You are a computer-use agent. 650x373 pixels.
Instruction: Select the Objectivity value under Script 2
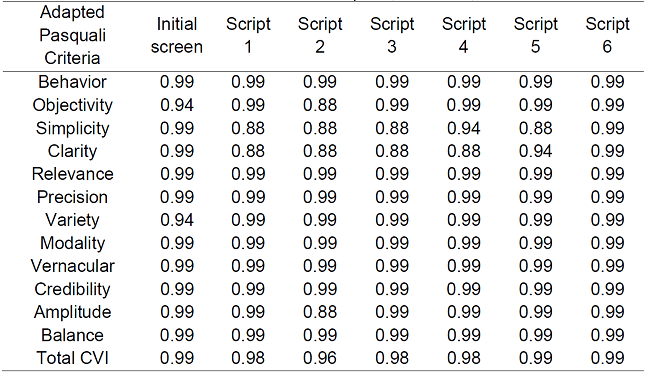[x=320, y=105]
